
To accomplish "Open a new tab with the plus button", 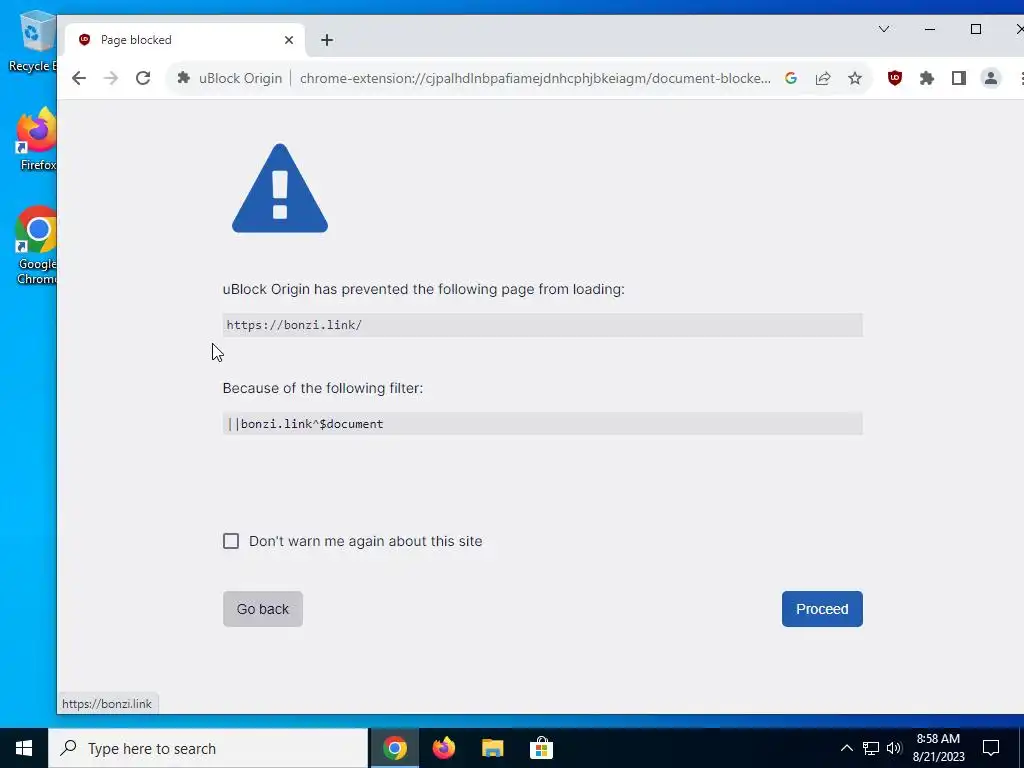I will click(x=327, y=40).
